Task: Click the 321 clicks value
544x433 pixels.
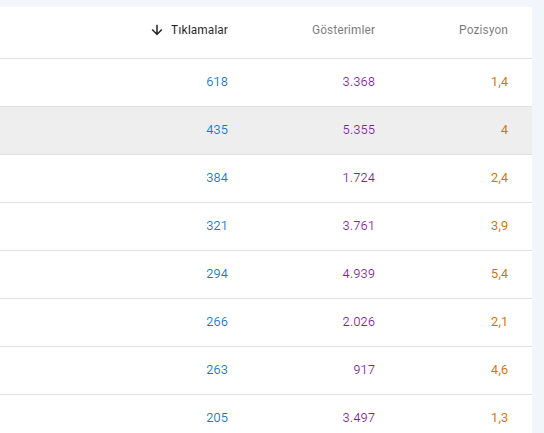Action: 217,226
